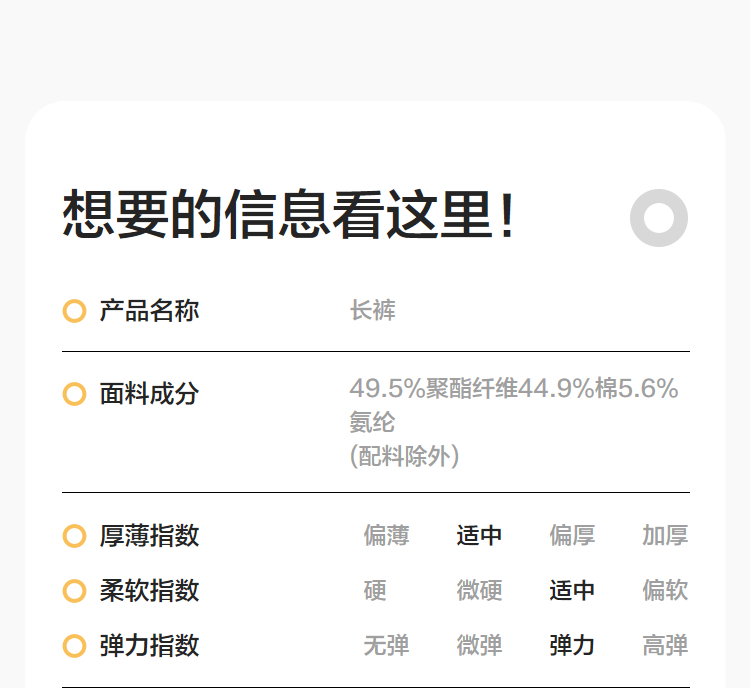
Task: Pick 高弹 elasticity option
Action: pos(665,646)
